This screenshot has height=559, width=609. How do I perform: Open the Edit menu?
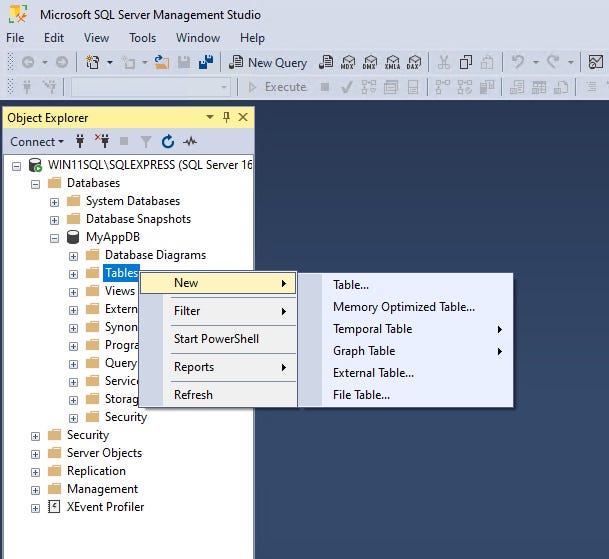coord(54,38)
